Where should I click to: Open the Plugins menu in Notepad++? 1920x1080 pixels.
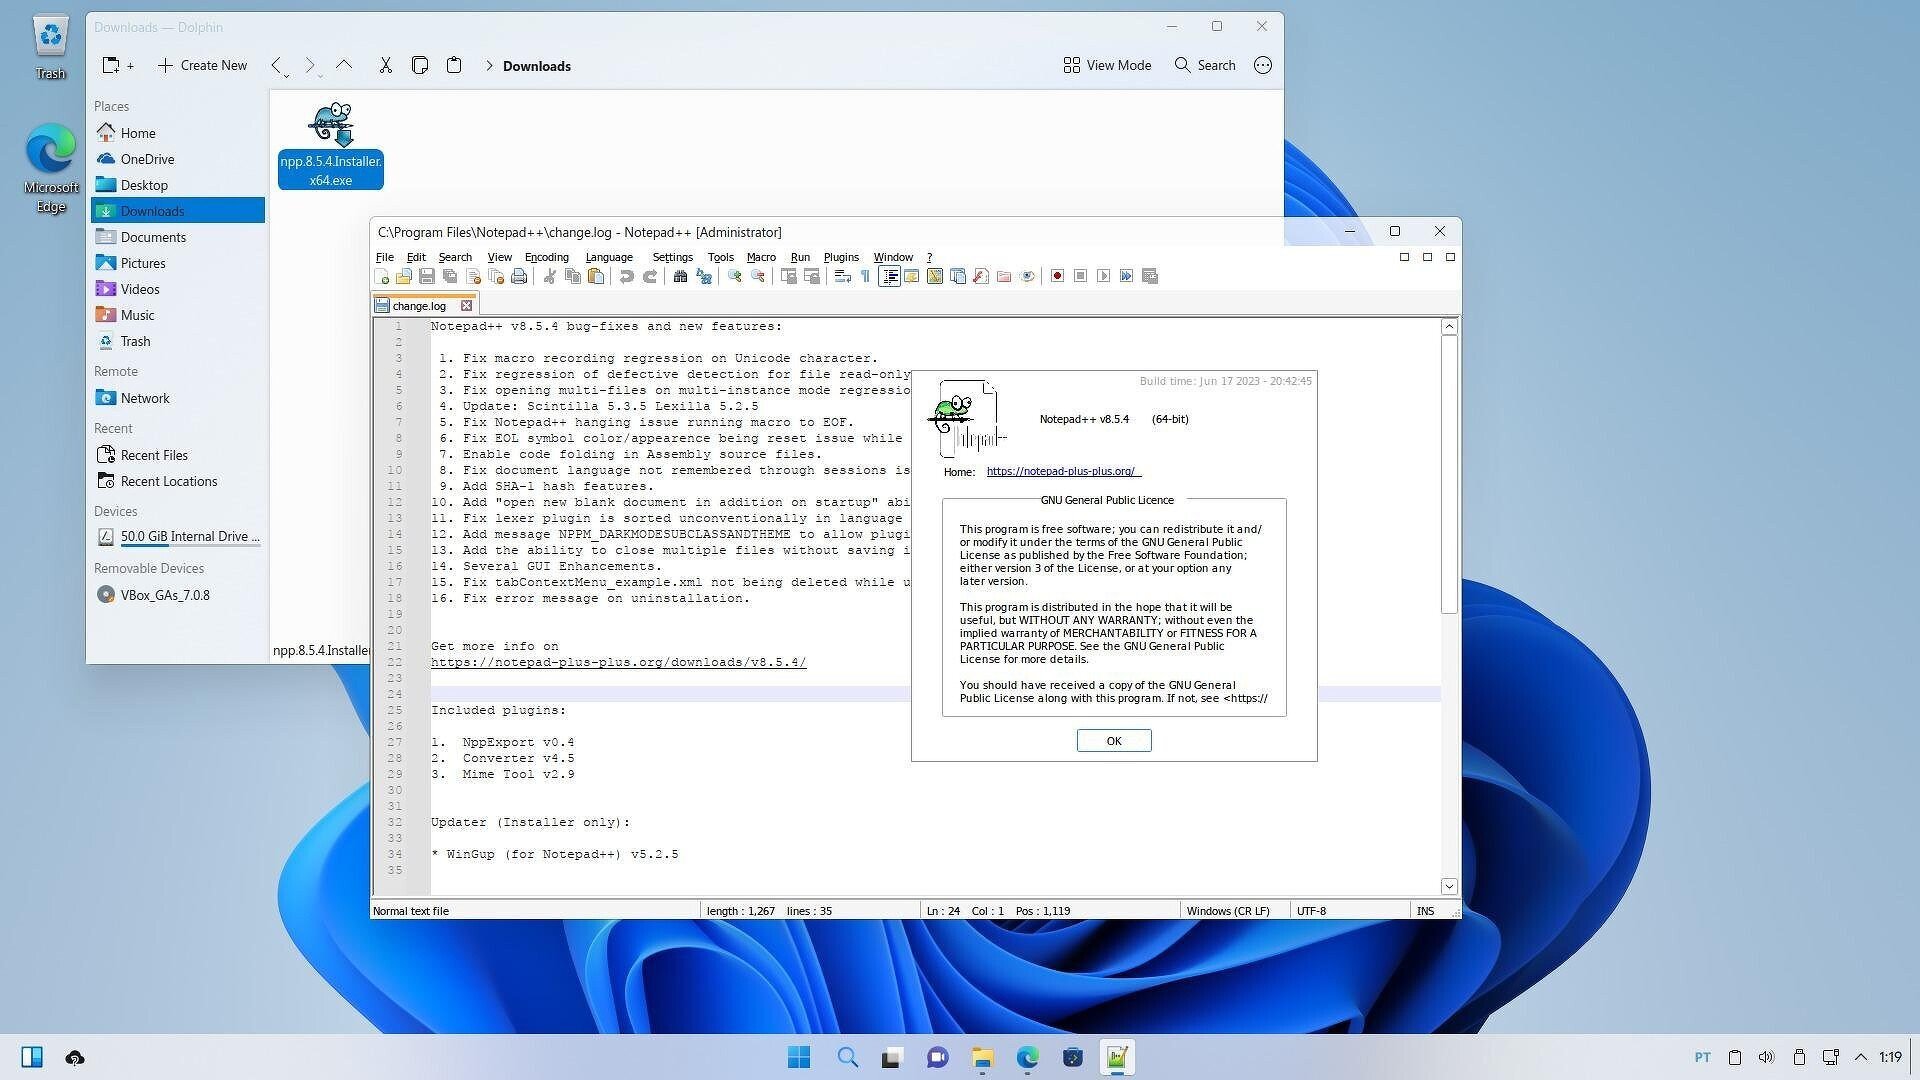coord(840,256)
